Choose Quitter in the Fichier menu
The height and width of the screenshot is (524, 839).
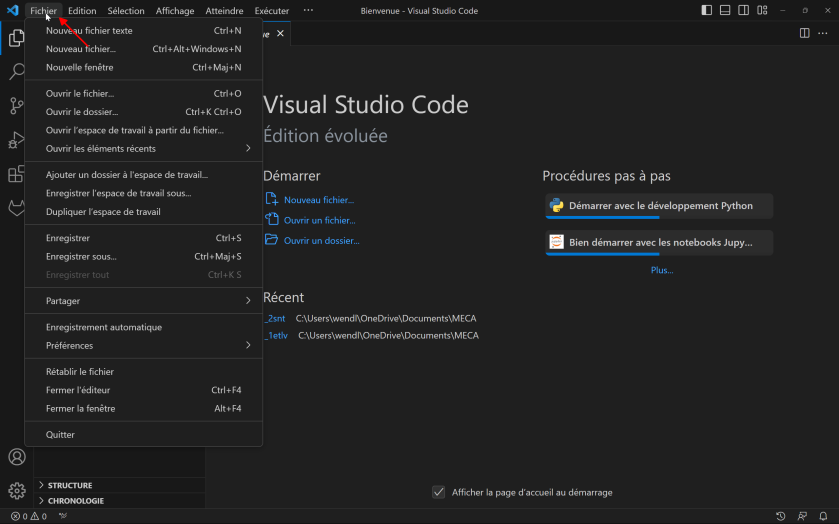(x=143, y=435)
